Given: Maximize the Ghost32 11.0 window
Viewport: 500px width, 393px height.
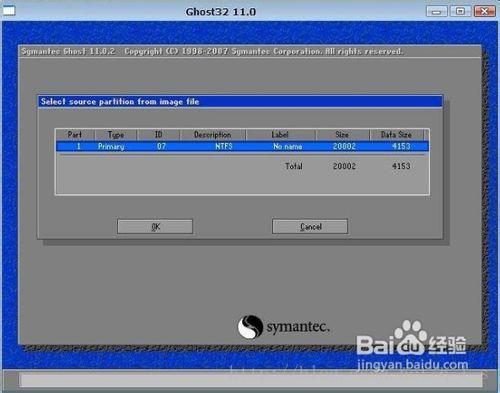Looking at the screenshot, I should click(x=460, y=11).
